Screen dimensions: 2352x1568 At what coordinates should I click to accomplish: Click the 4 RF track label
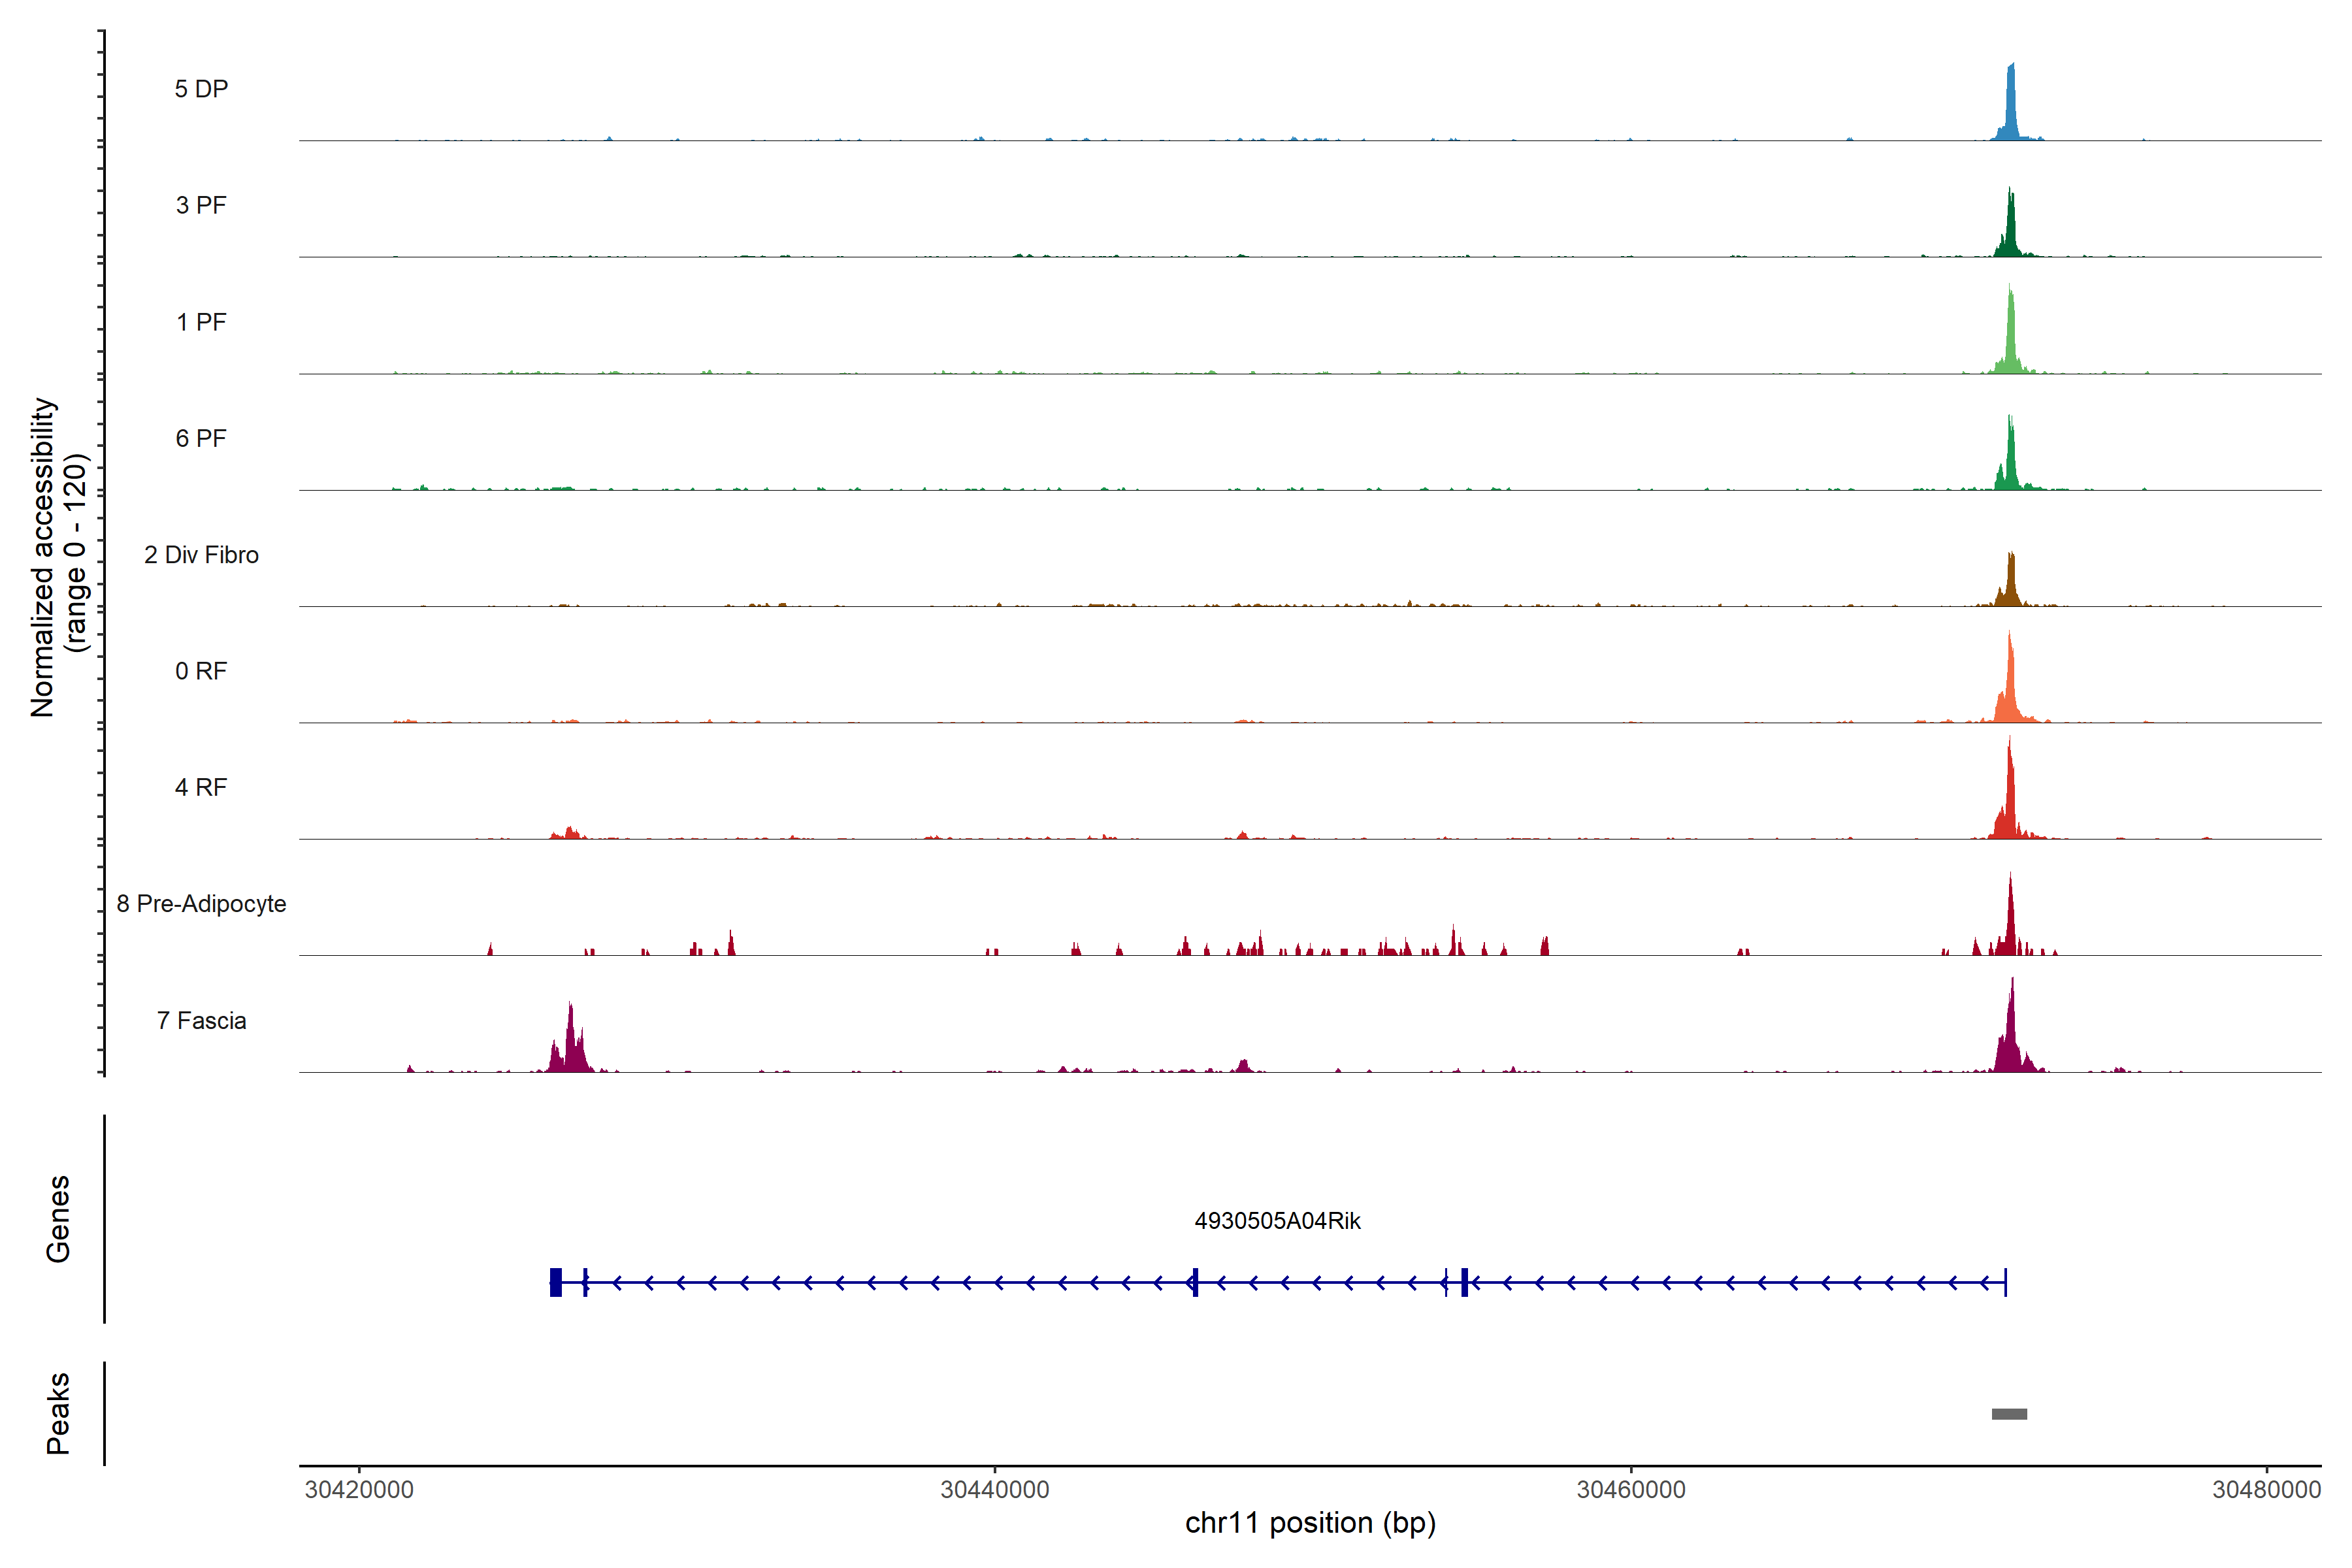point(201,787)
